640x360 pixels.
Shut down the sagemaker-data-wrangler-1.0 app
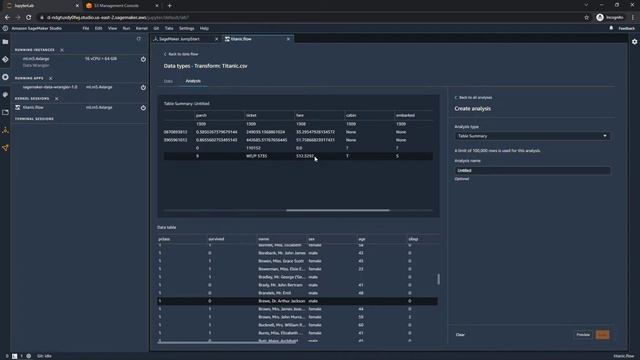click(143, 87)
